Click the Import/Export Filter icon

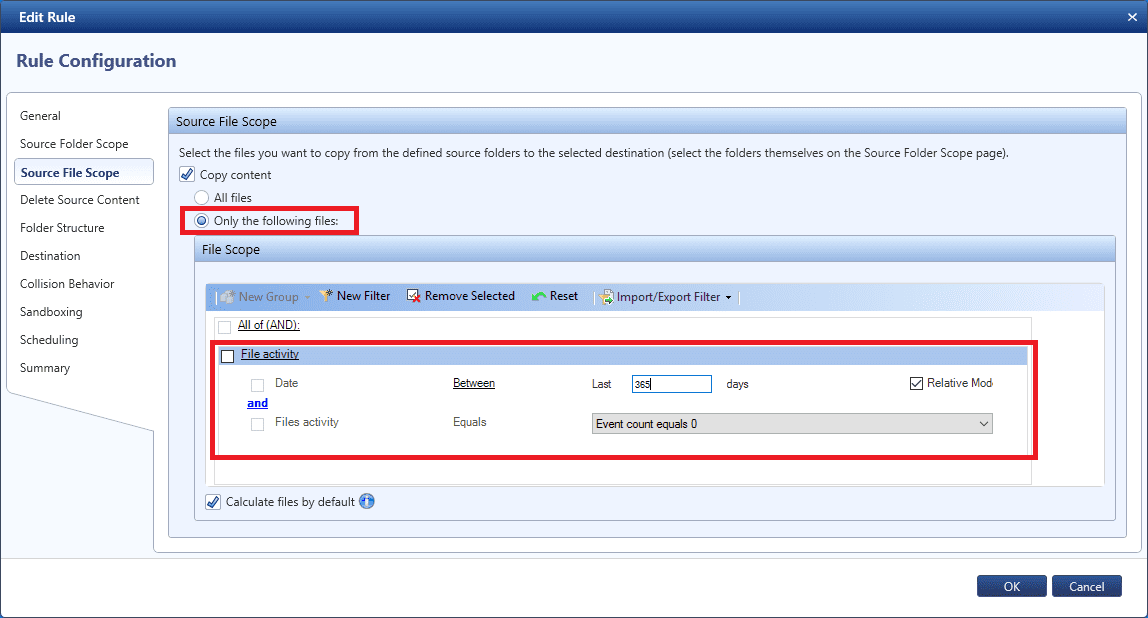click(x=606, y=297)
